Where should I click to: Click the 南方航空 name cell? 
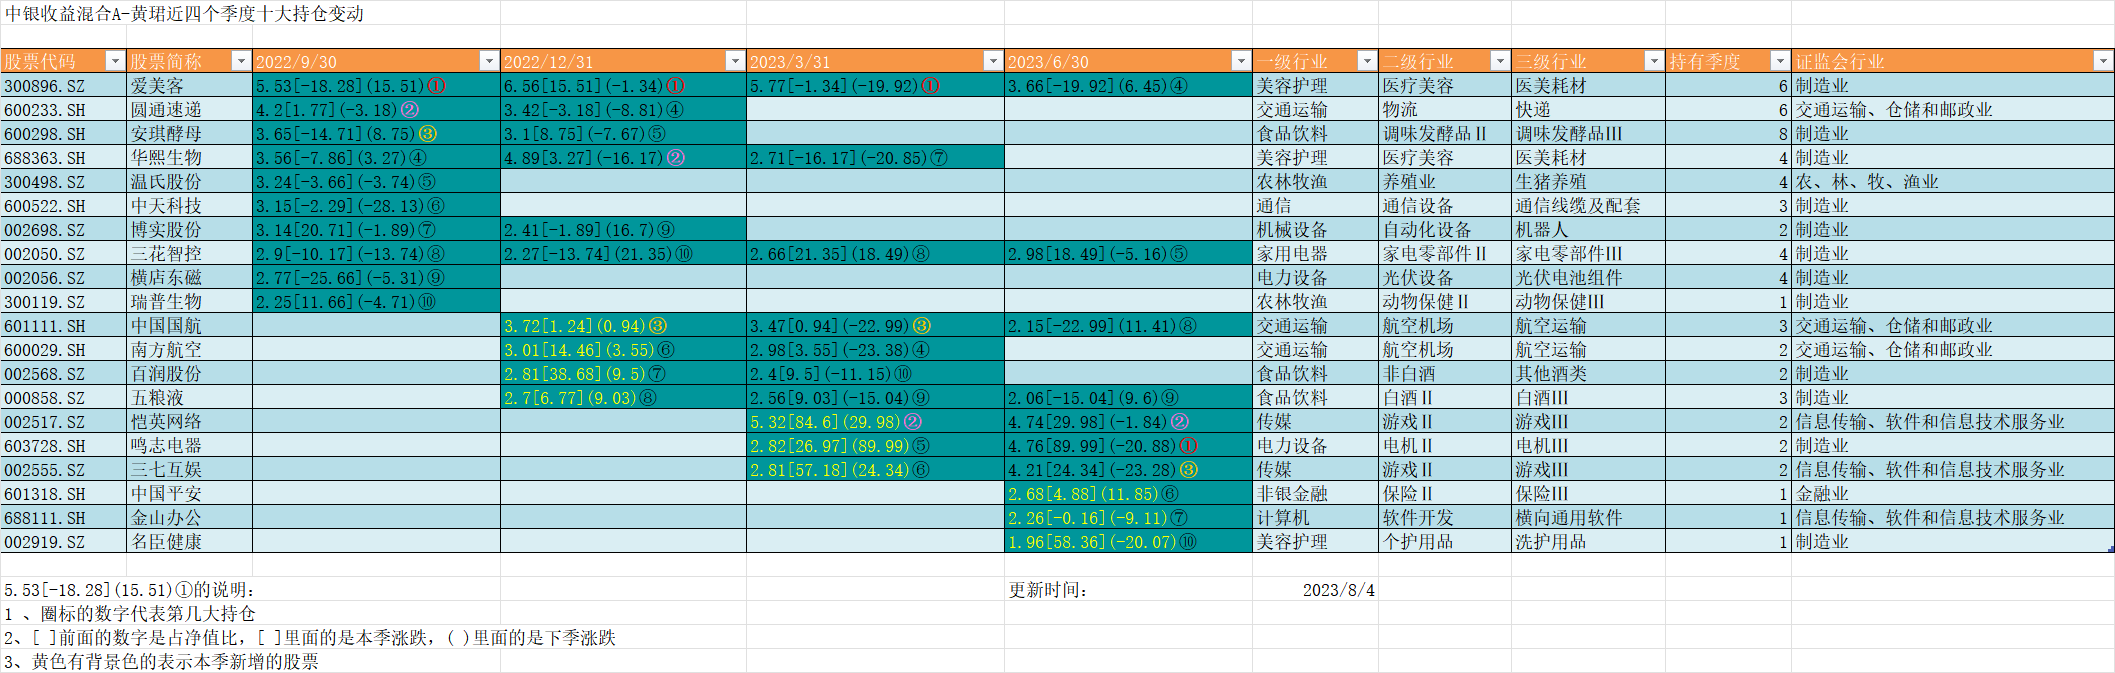tap(189, 350)
